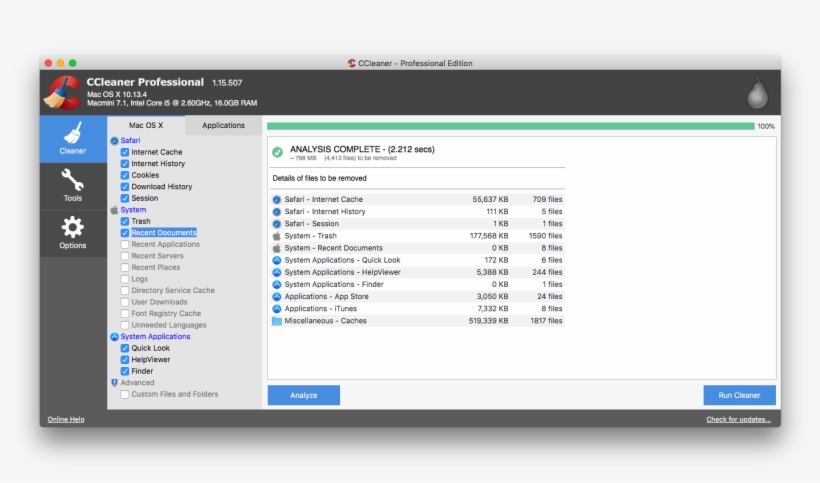Select the Mac OS X tab
The width and height of the screenshot is (820, 483).
146,125
